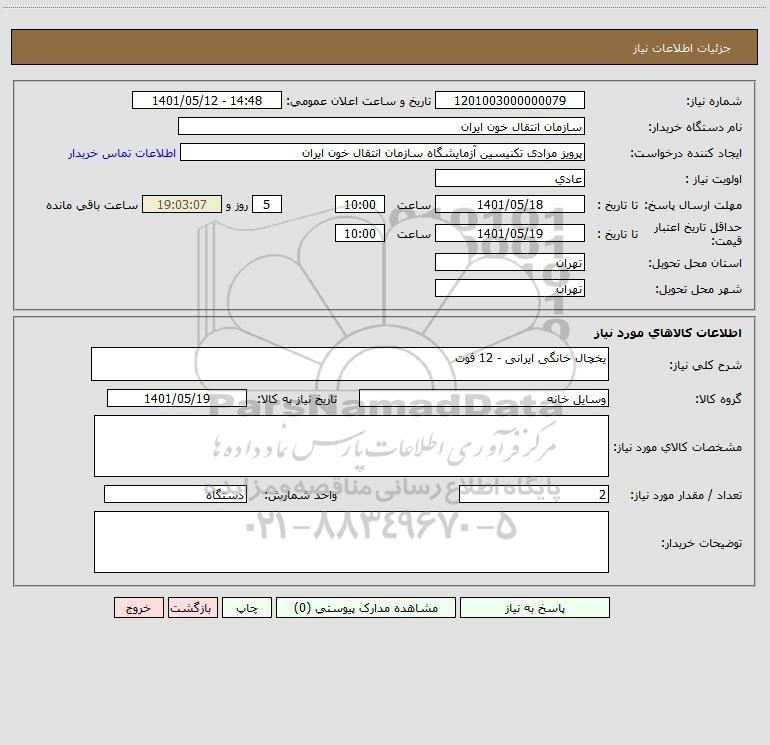Click delivery province field 'تهران'
Screen dimensions: 770x745
(510, 262)
